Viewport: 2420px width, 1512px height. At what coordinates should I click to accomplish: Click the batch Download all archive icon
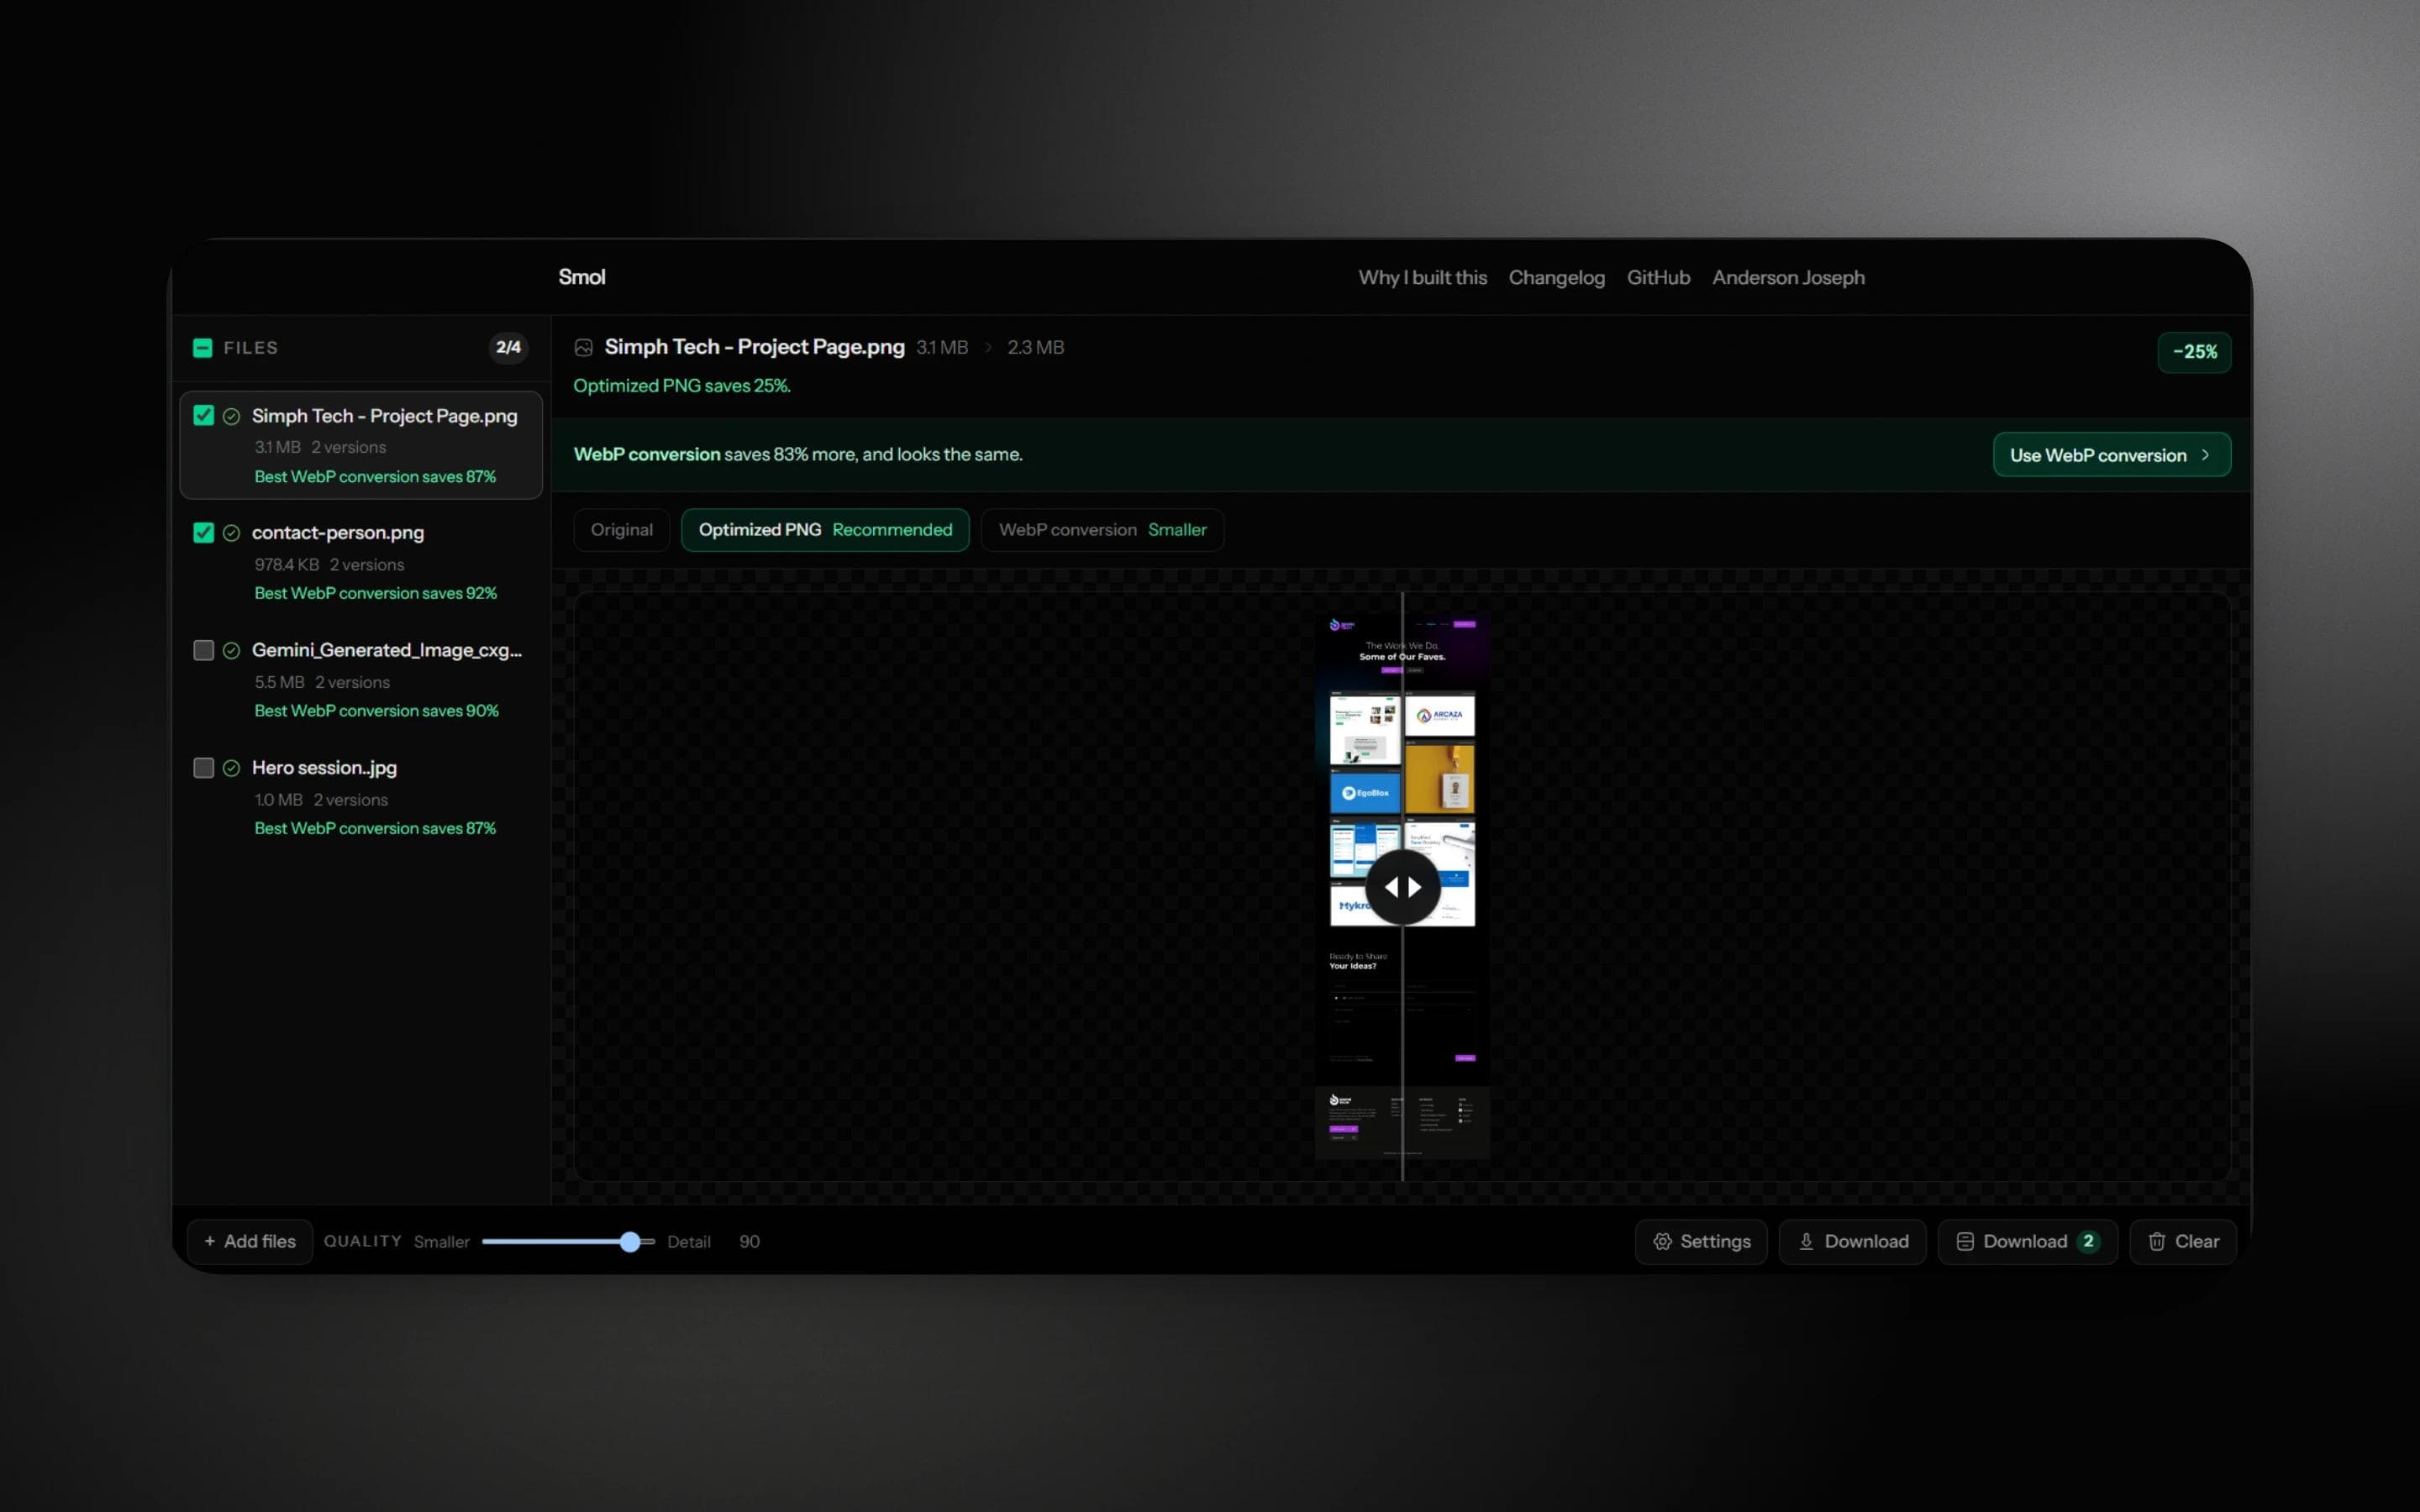(x=1965, y=1241)
